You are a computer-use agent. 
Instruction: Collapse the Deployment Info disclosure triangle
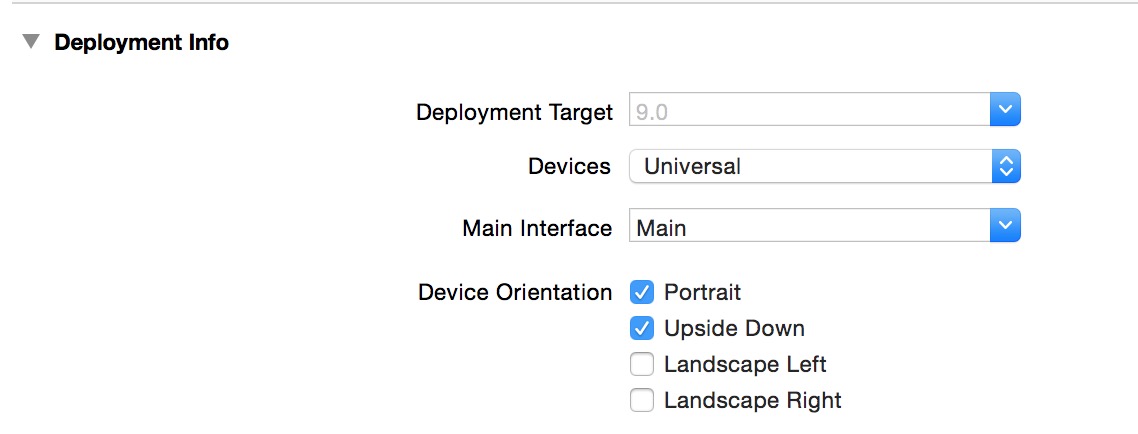[32, 43]
